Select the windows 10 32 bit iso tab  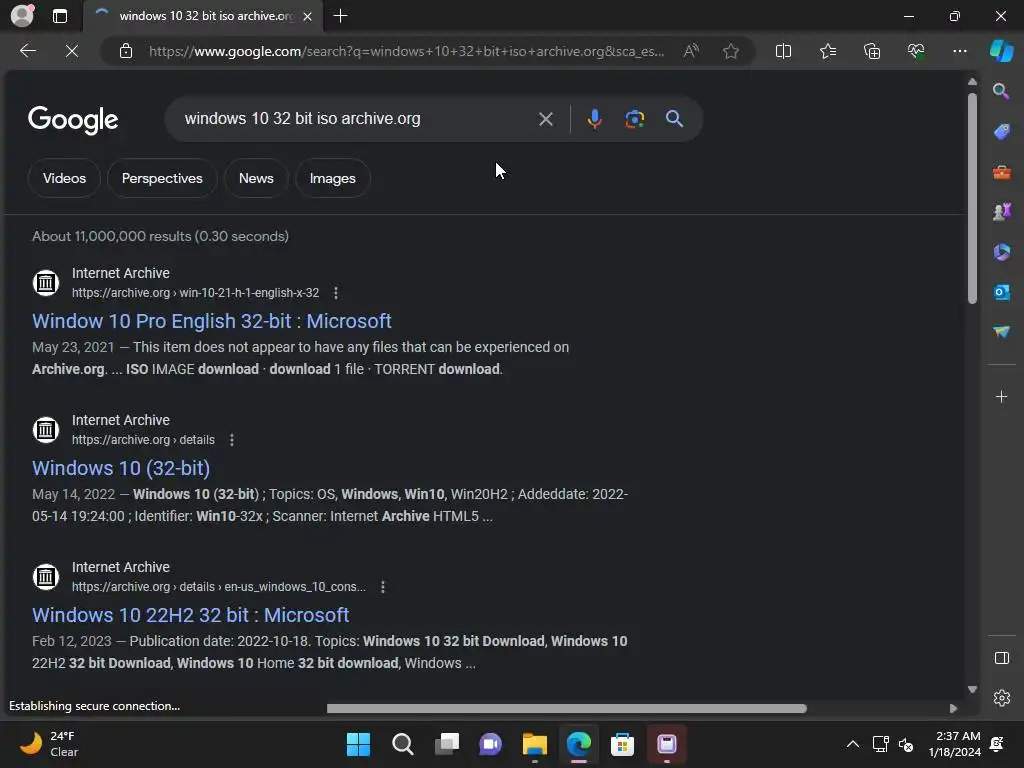point(203,16)
